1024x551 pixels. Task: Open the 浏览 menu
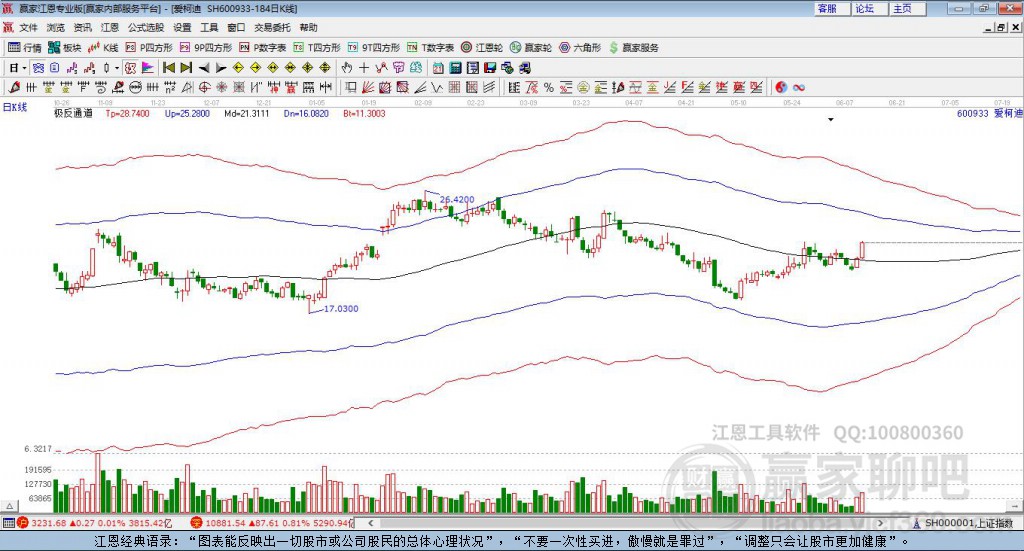[56, 27]
